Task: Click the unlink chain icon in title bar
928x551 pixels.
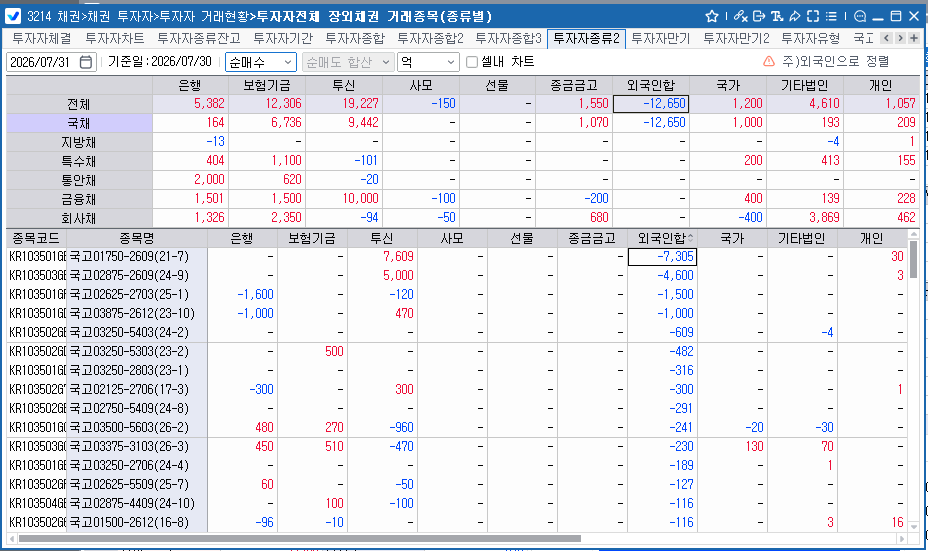Action: pos(740,16)
